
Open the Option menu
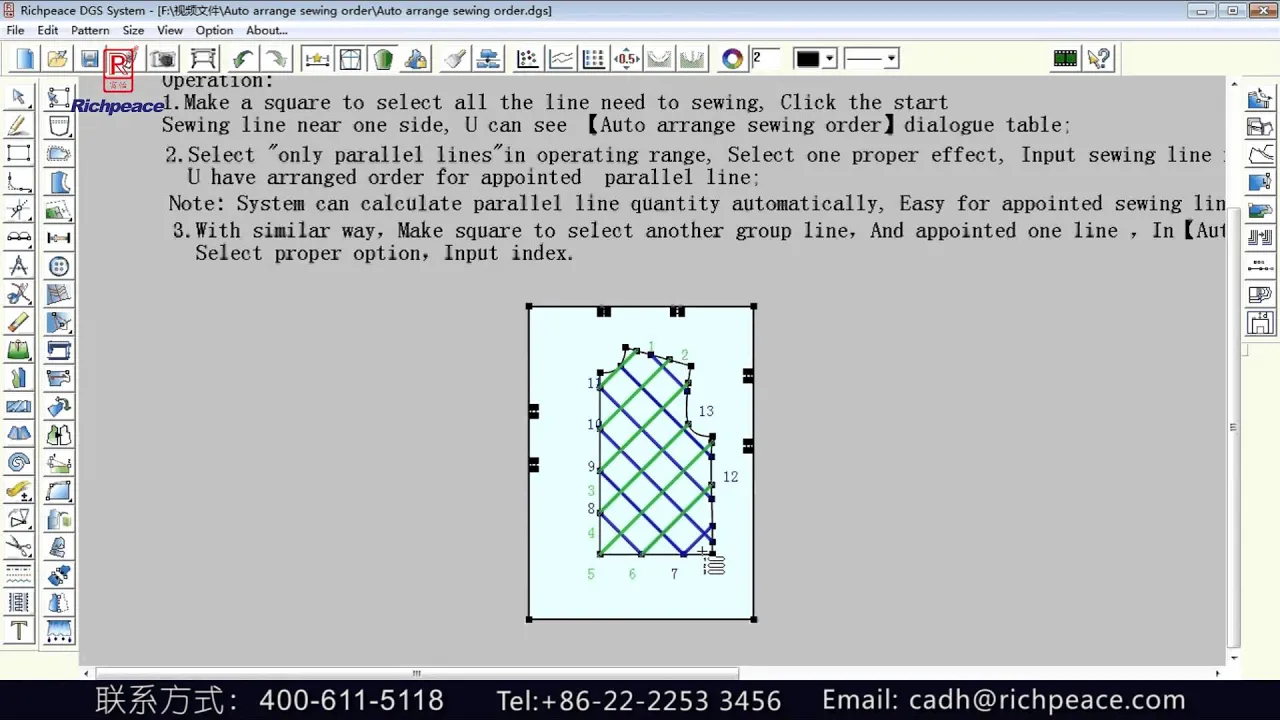pyautogui.click(x=214, y=30)
